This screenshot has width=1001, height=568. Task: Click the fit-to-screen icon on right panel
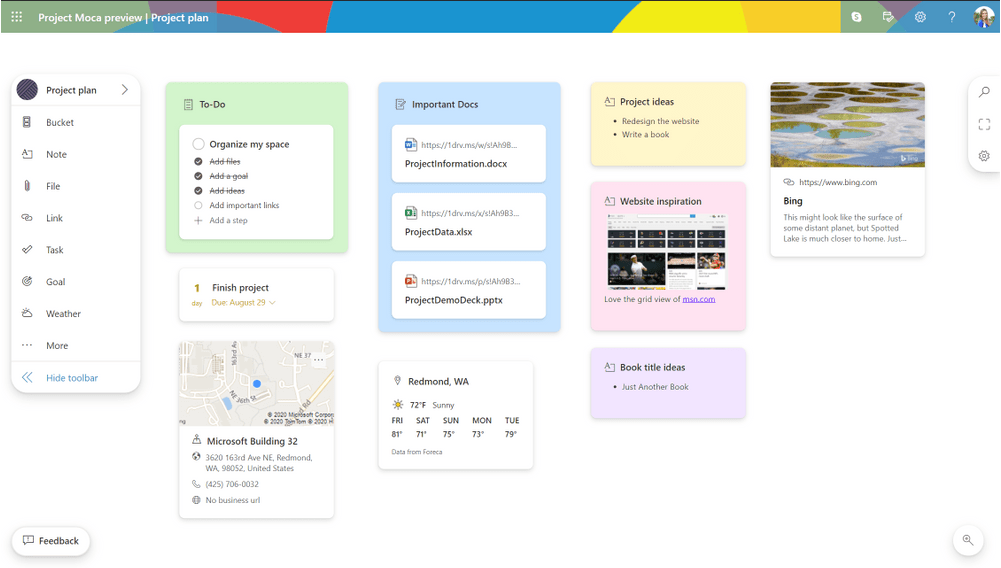[984, 124]
